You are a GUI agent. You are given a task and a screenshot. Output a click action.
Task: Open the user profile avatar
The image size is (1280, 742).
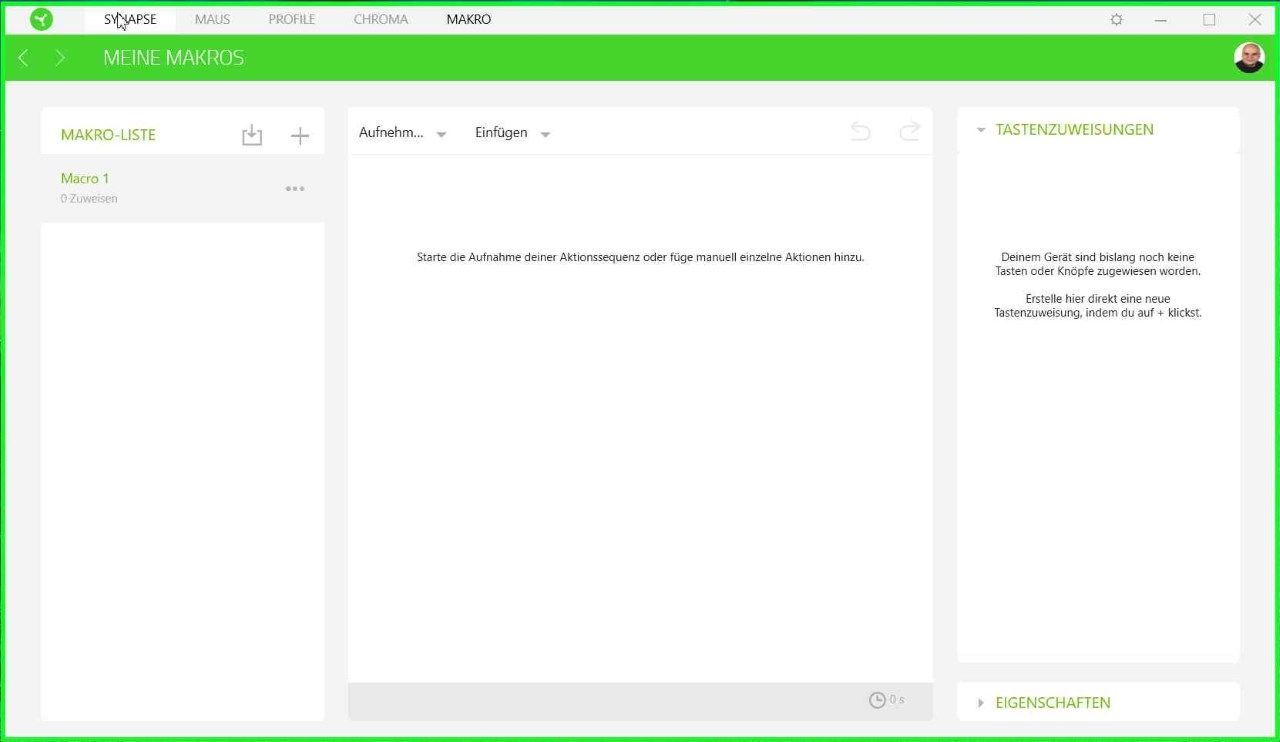pyautogui.click(x=1249, y=58)
